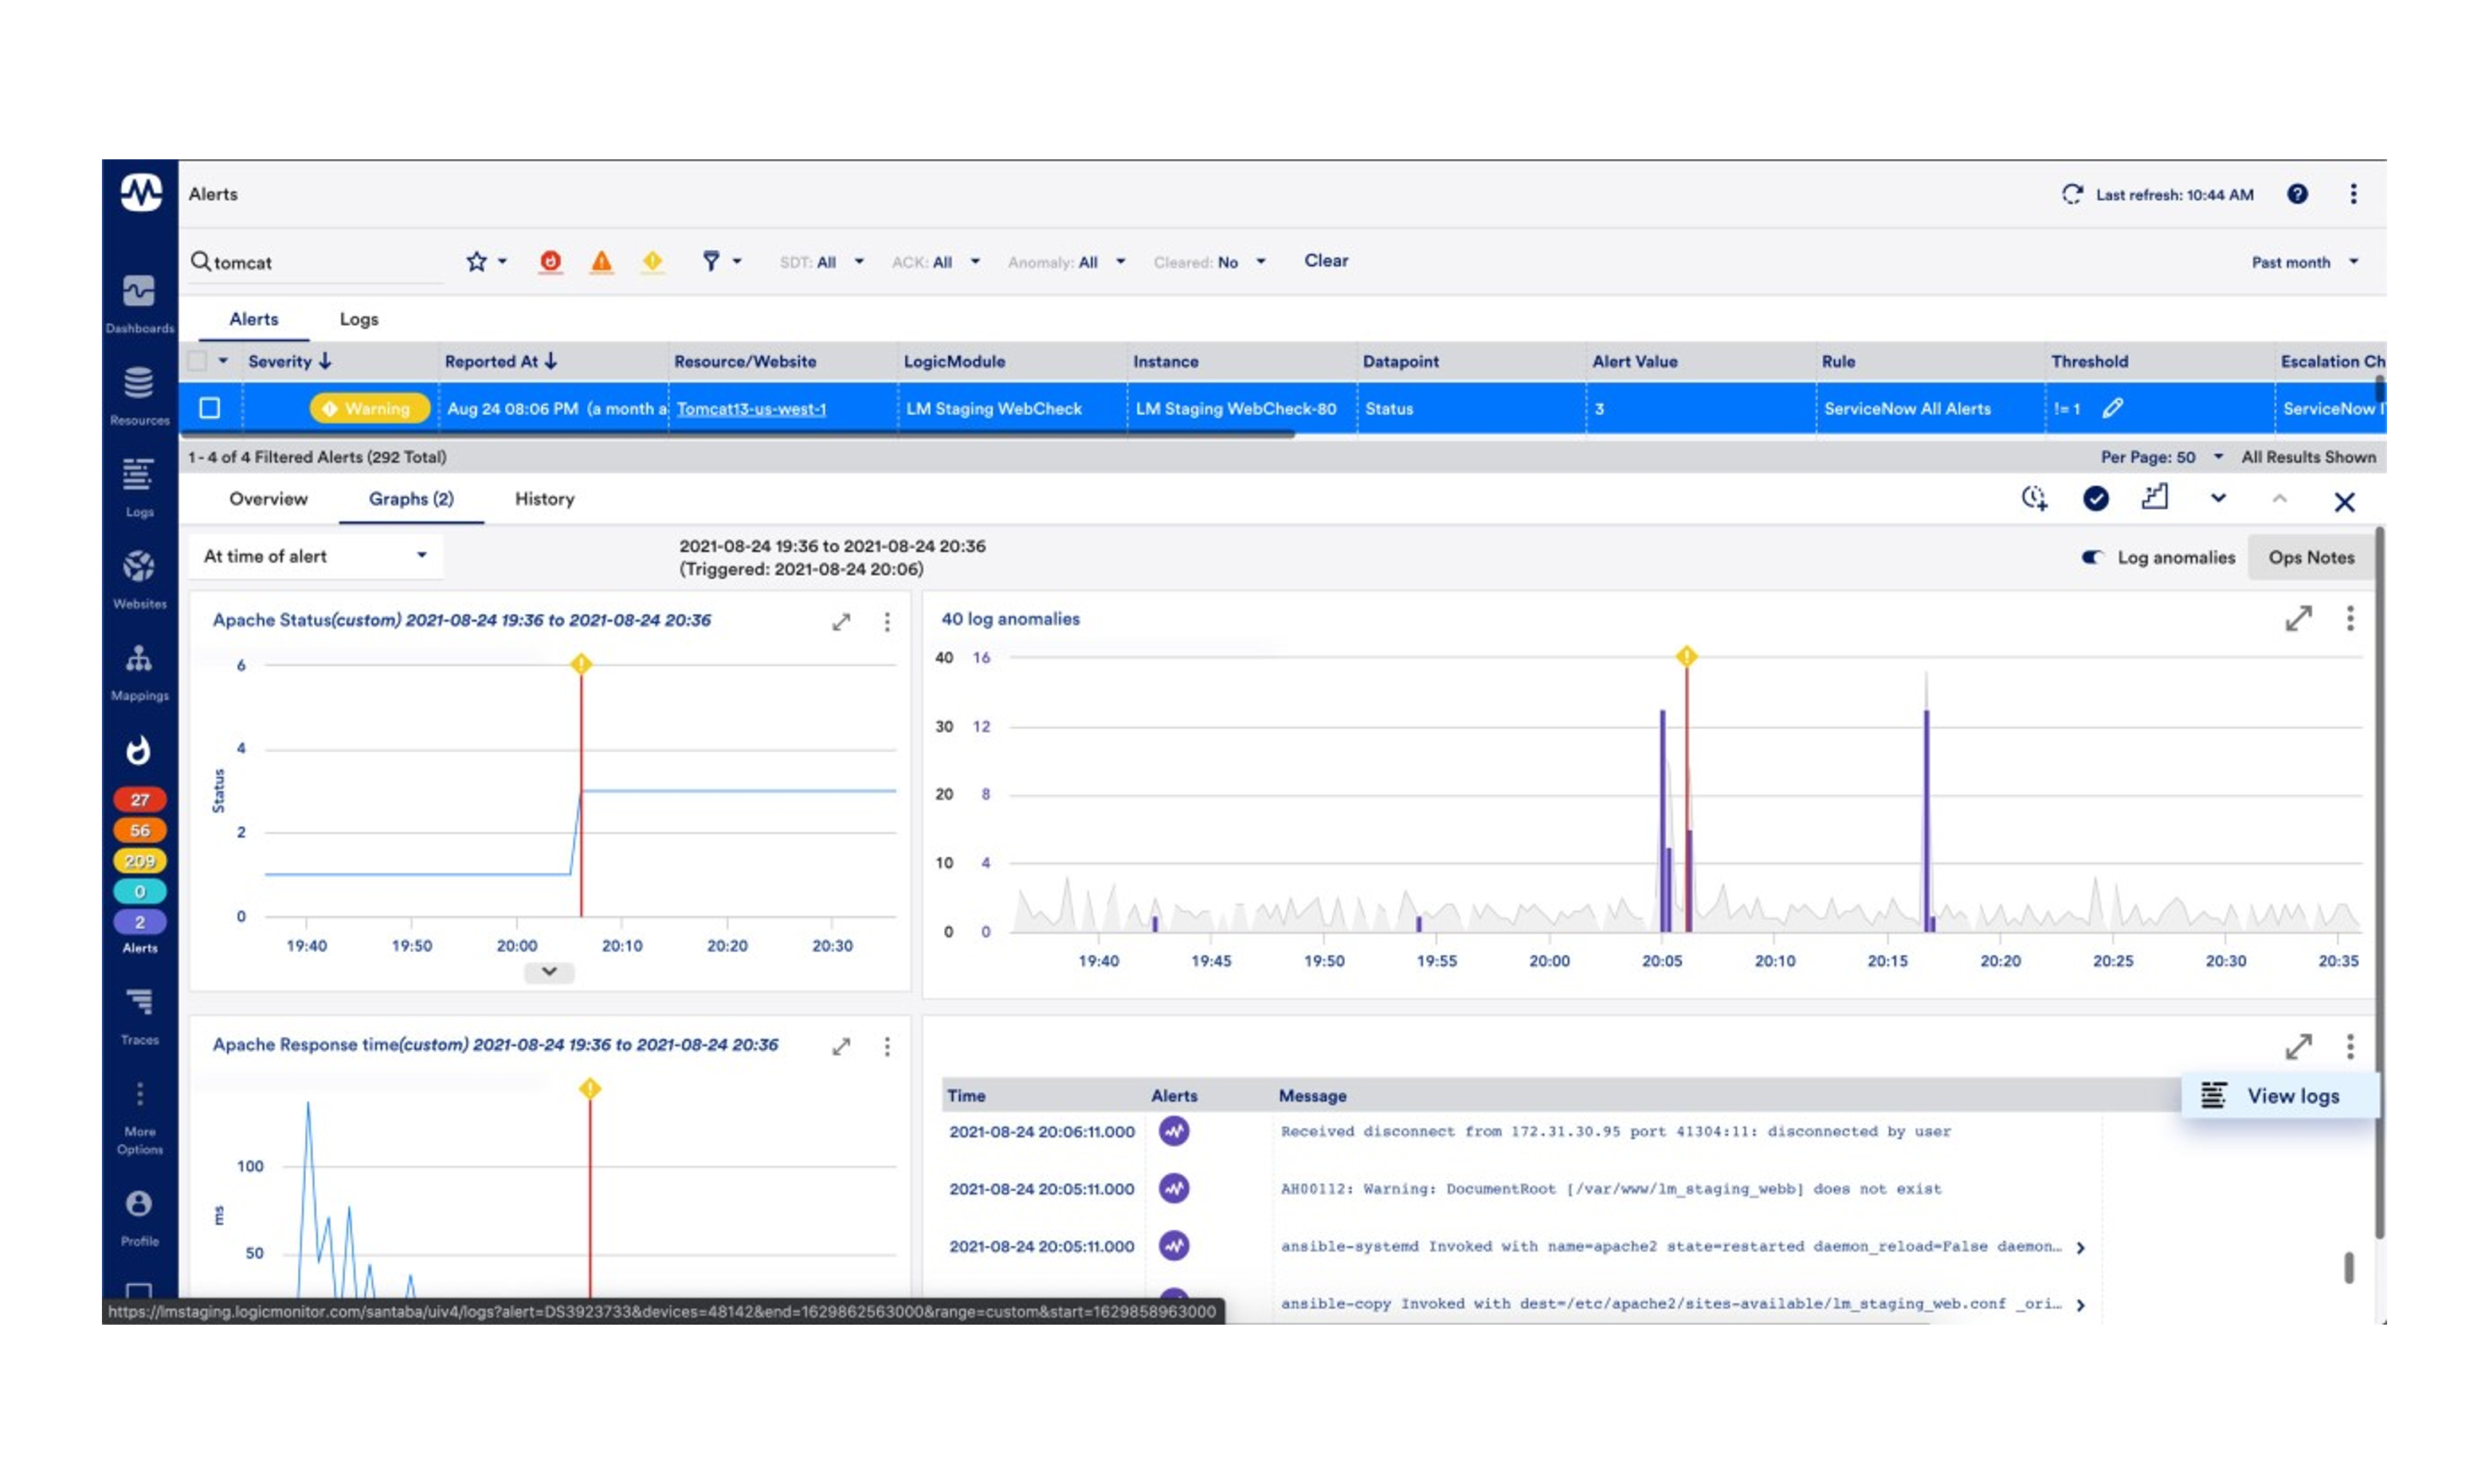2489x1484 pixels.
Task: Click the Clear filters button
Action: 1326,261
